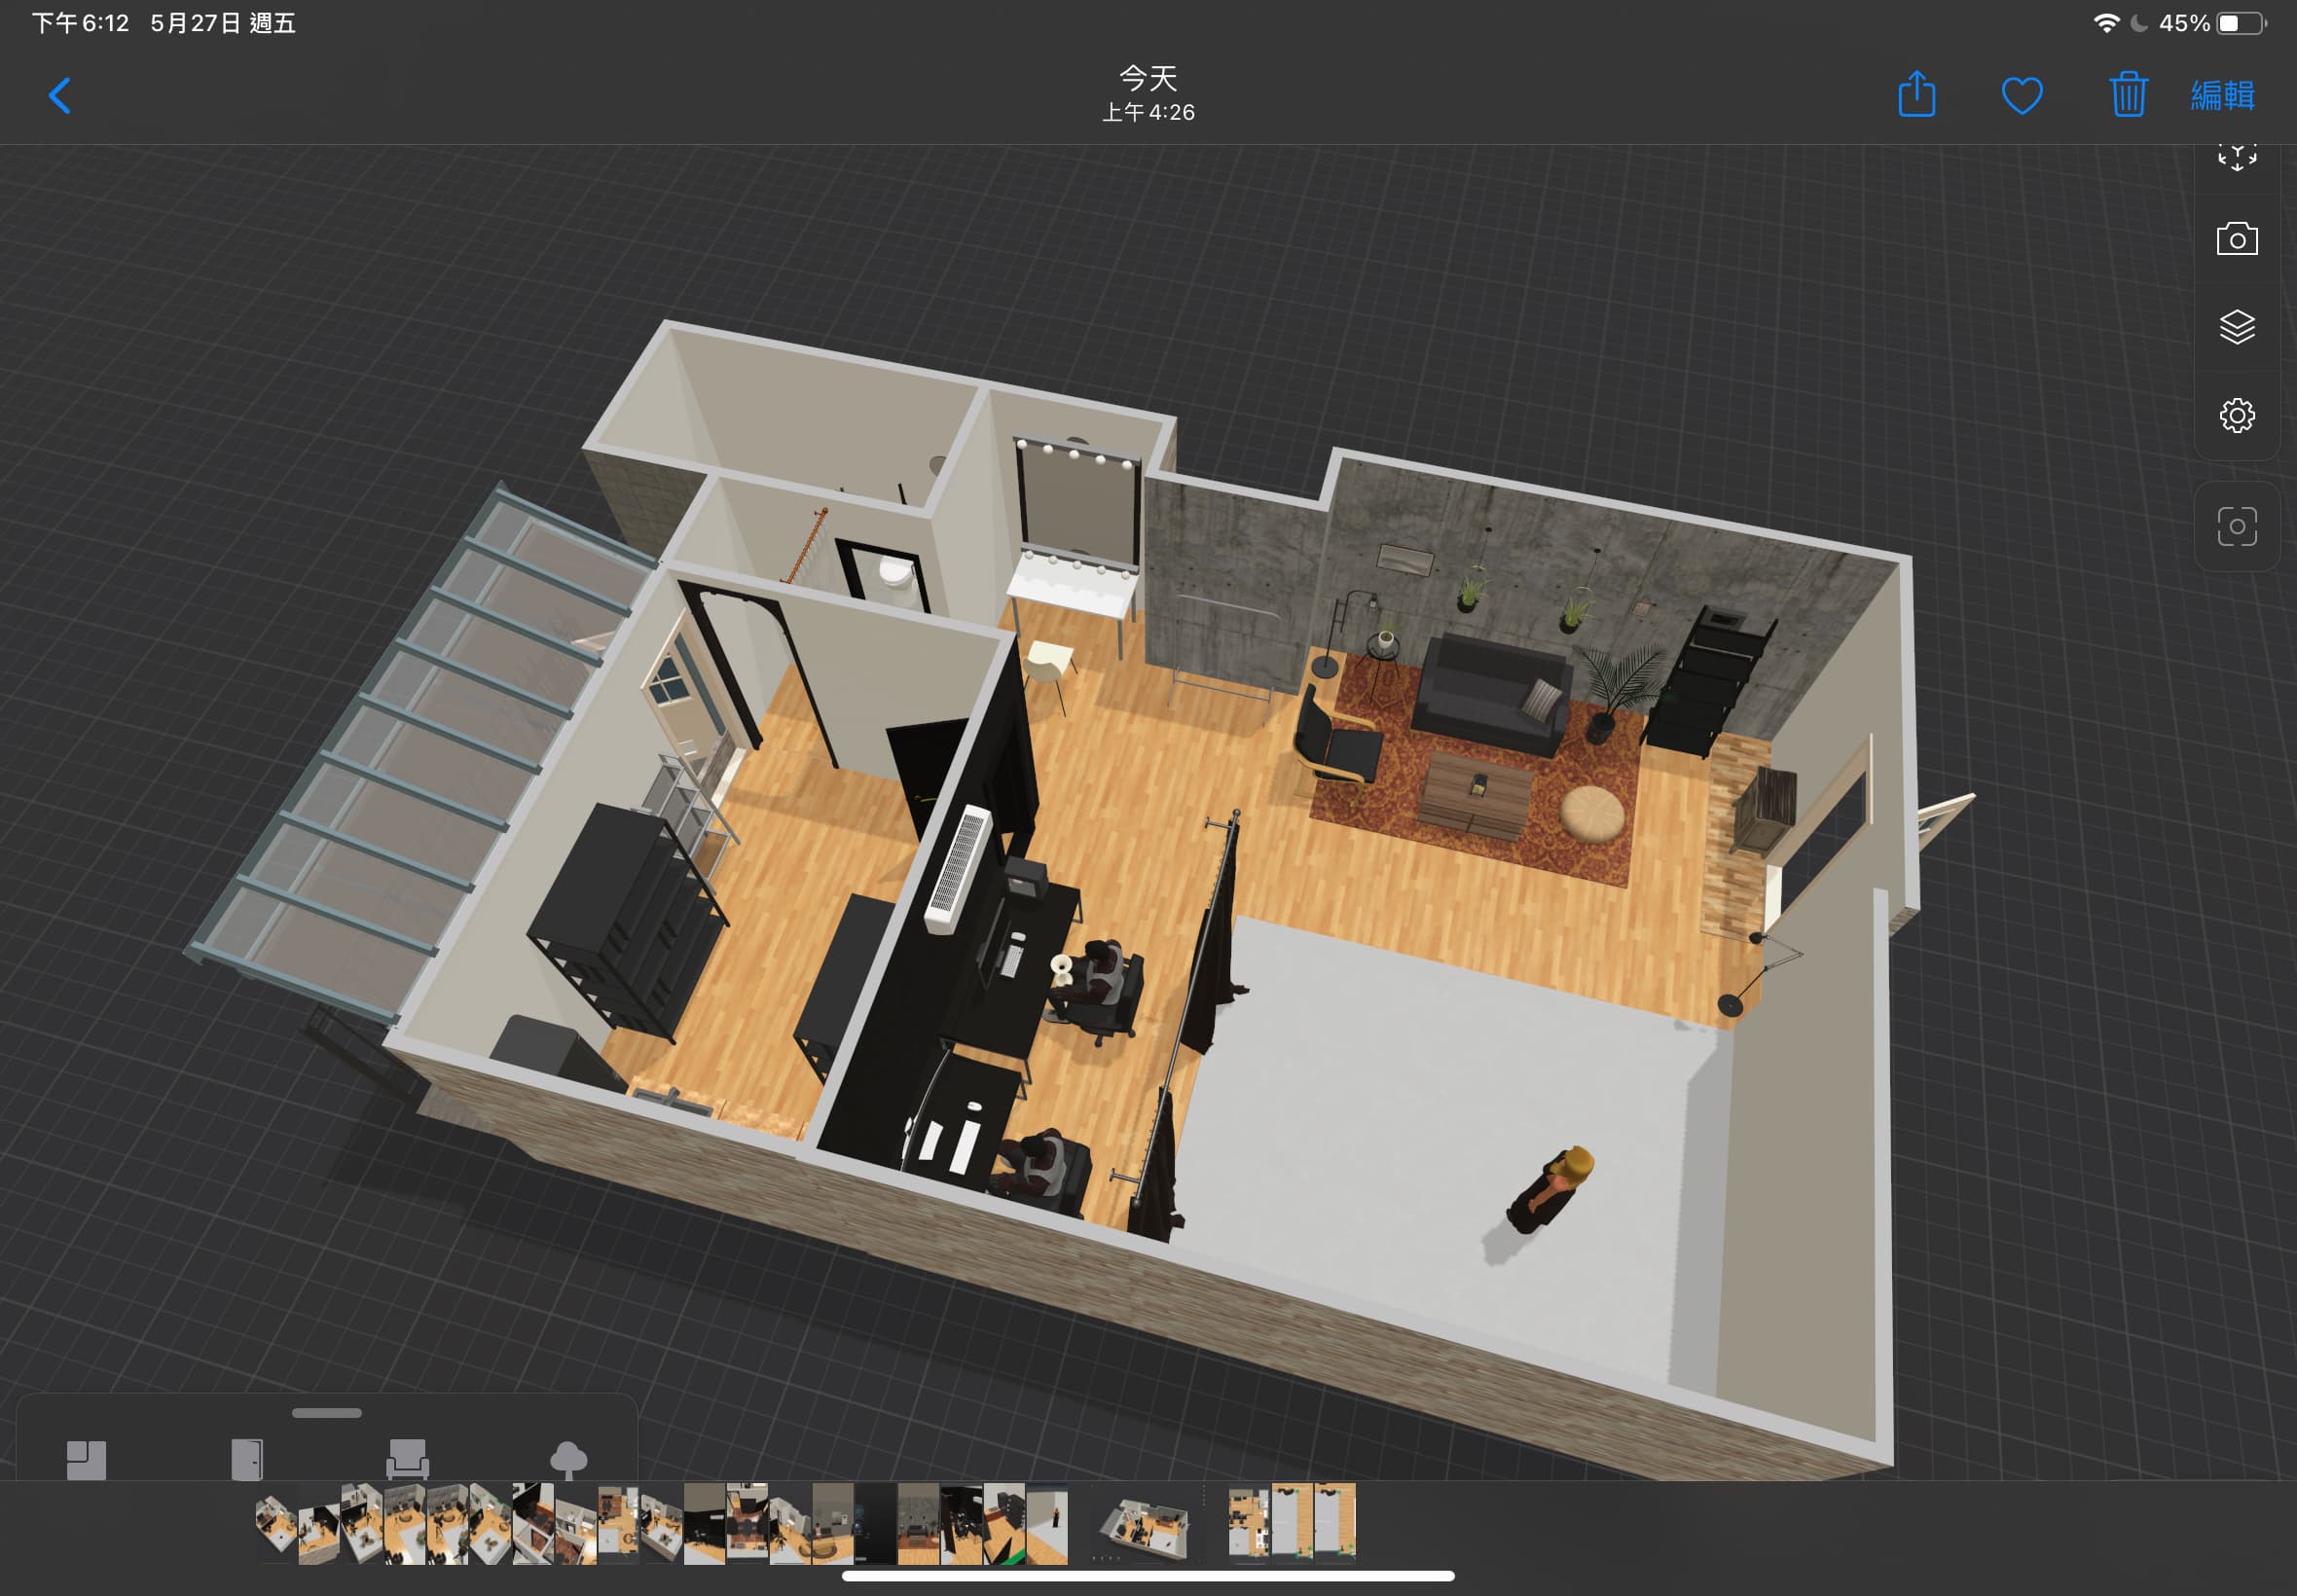Tap the battery percentage indicator
Image resolution: width=2297 pixels, height=1596 pixels.
2183,23
